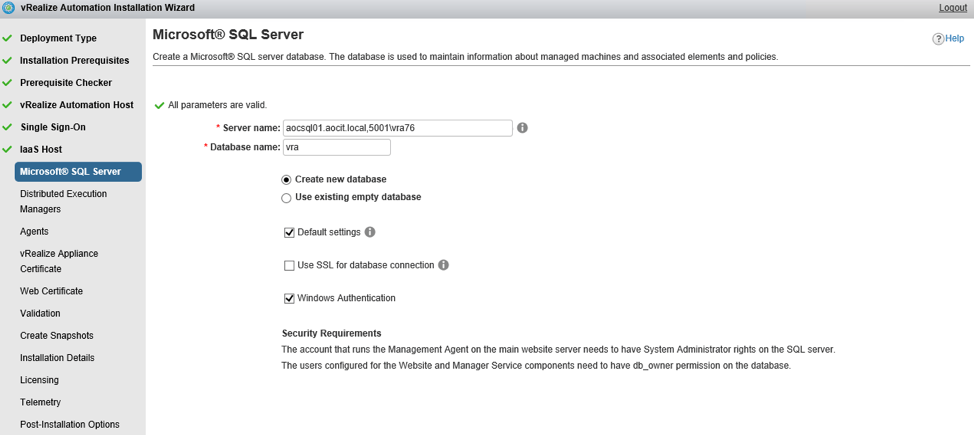This screenshot has height=435, width=974.
Task: Click the Microsoft SQL Server page title
Action: pyautogui.click(x=228, y=34)
